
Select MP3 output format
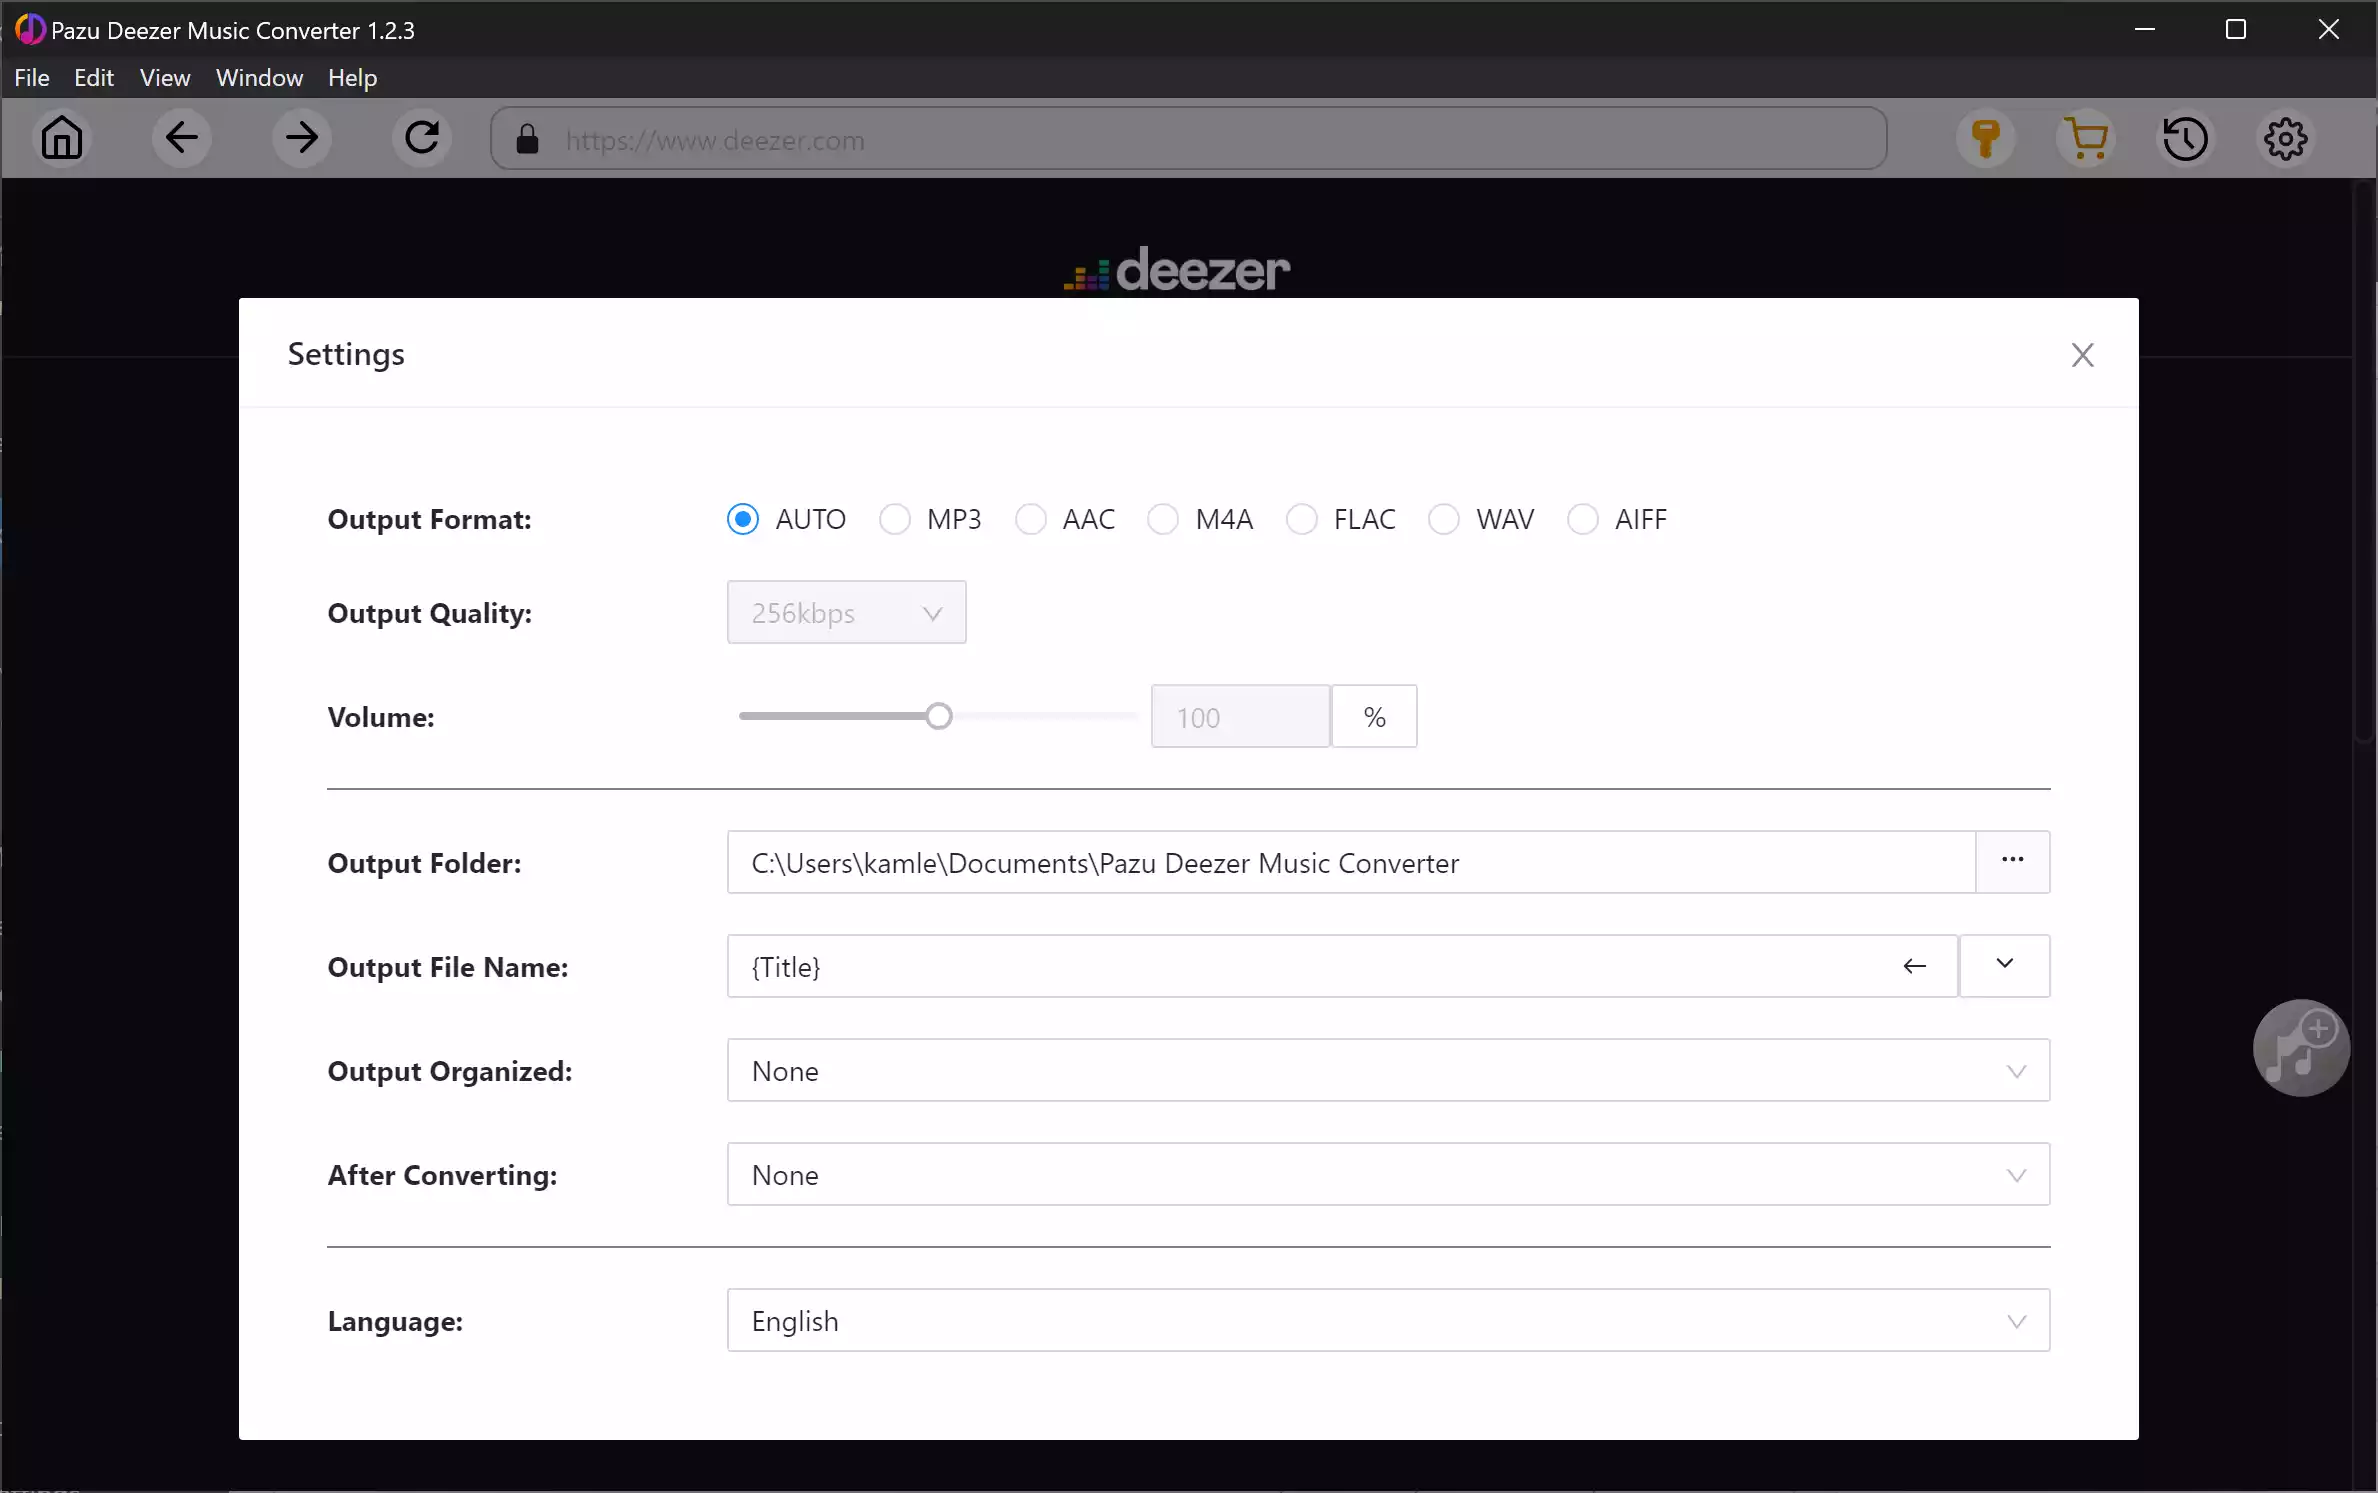[895, 519]
